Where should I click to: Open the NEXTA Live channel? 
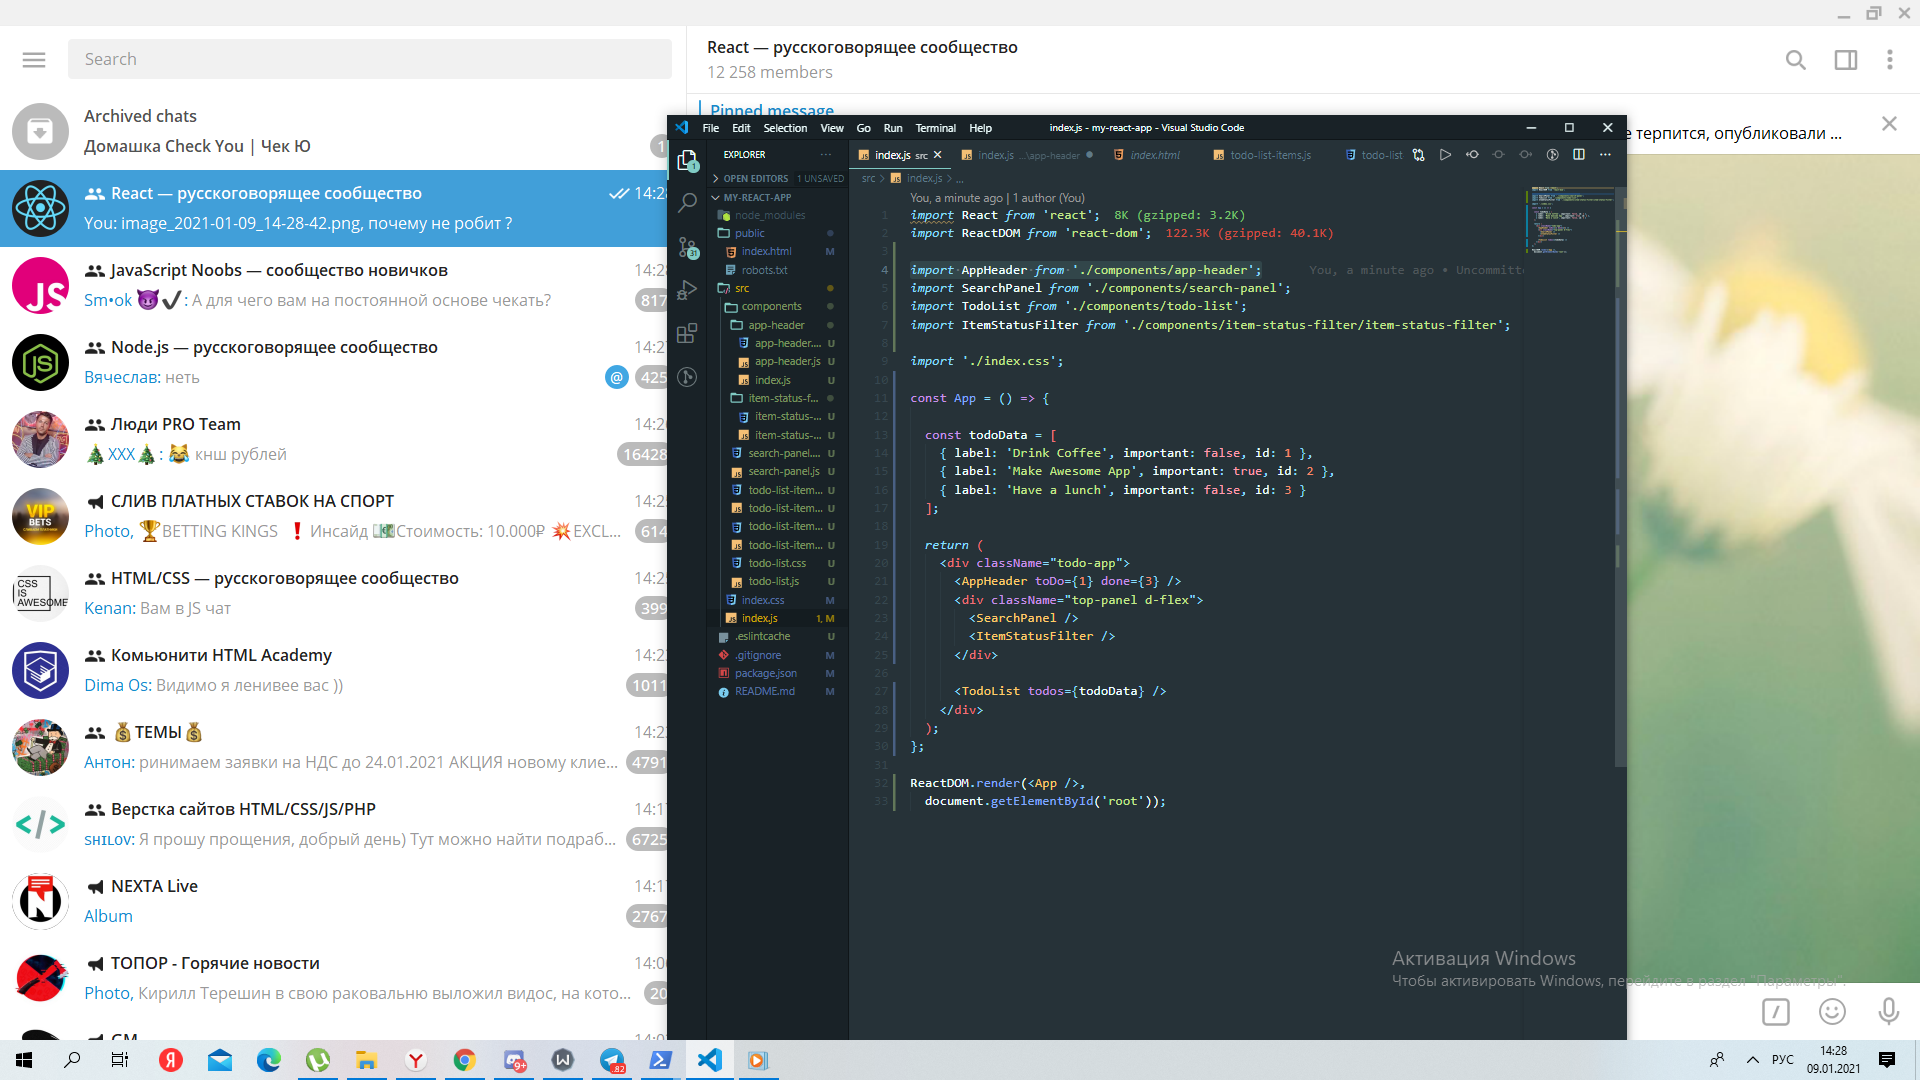pyautogui.click(x=335, y=901)
